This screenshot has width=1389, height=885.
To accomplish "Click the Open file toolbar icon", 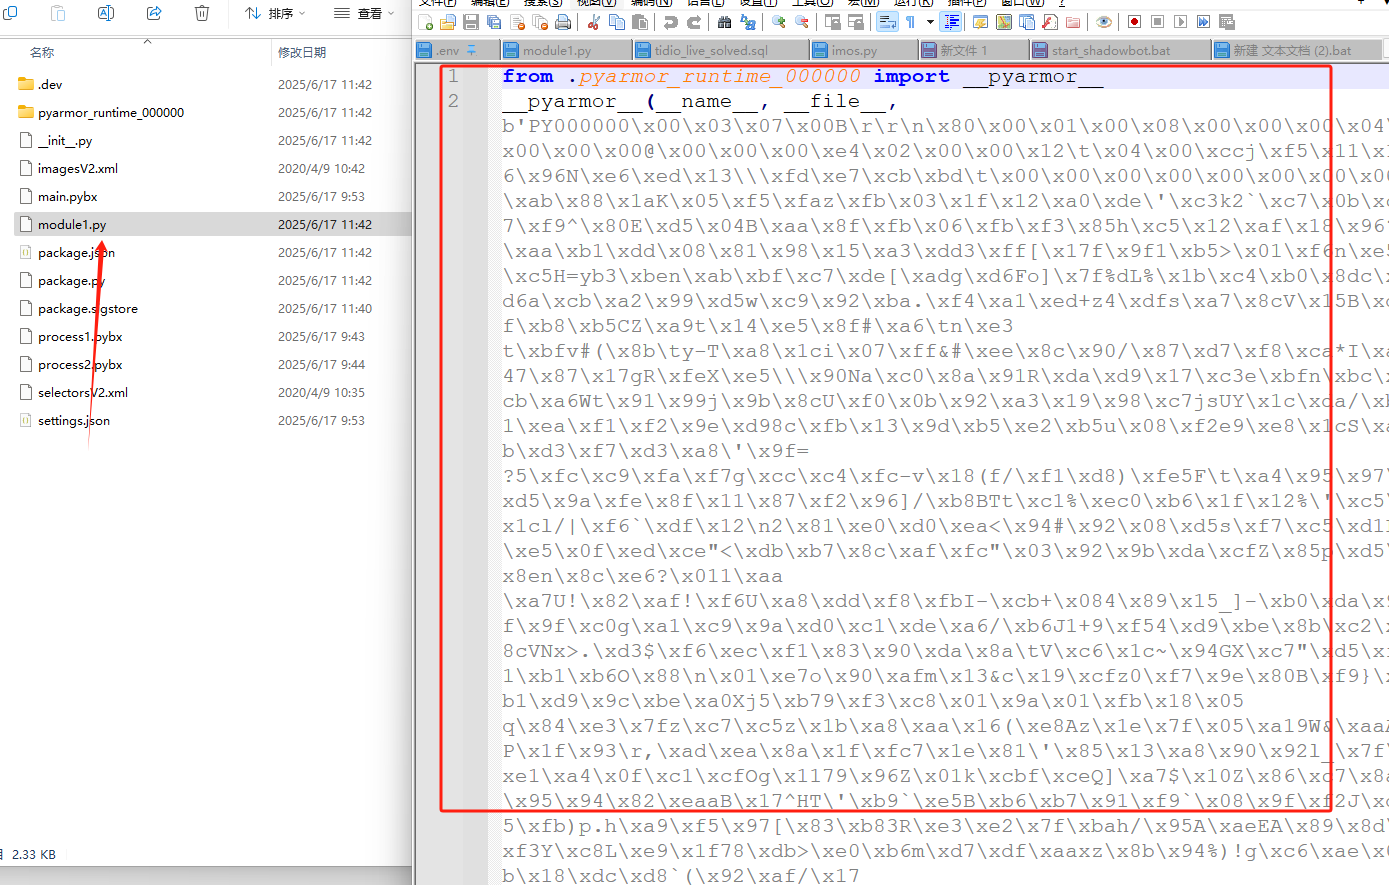I will tap(448, 22).
